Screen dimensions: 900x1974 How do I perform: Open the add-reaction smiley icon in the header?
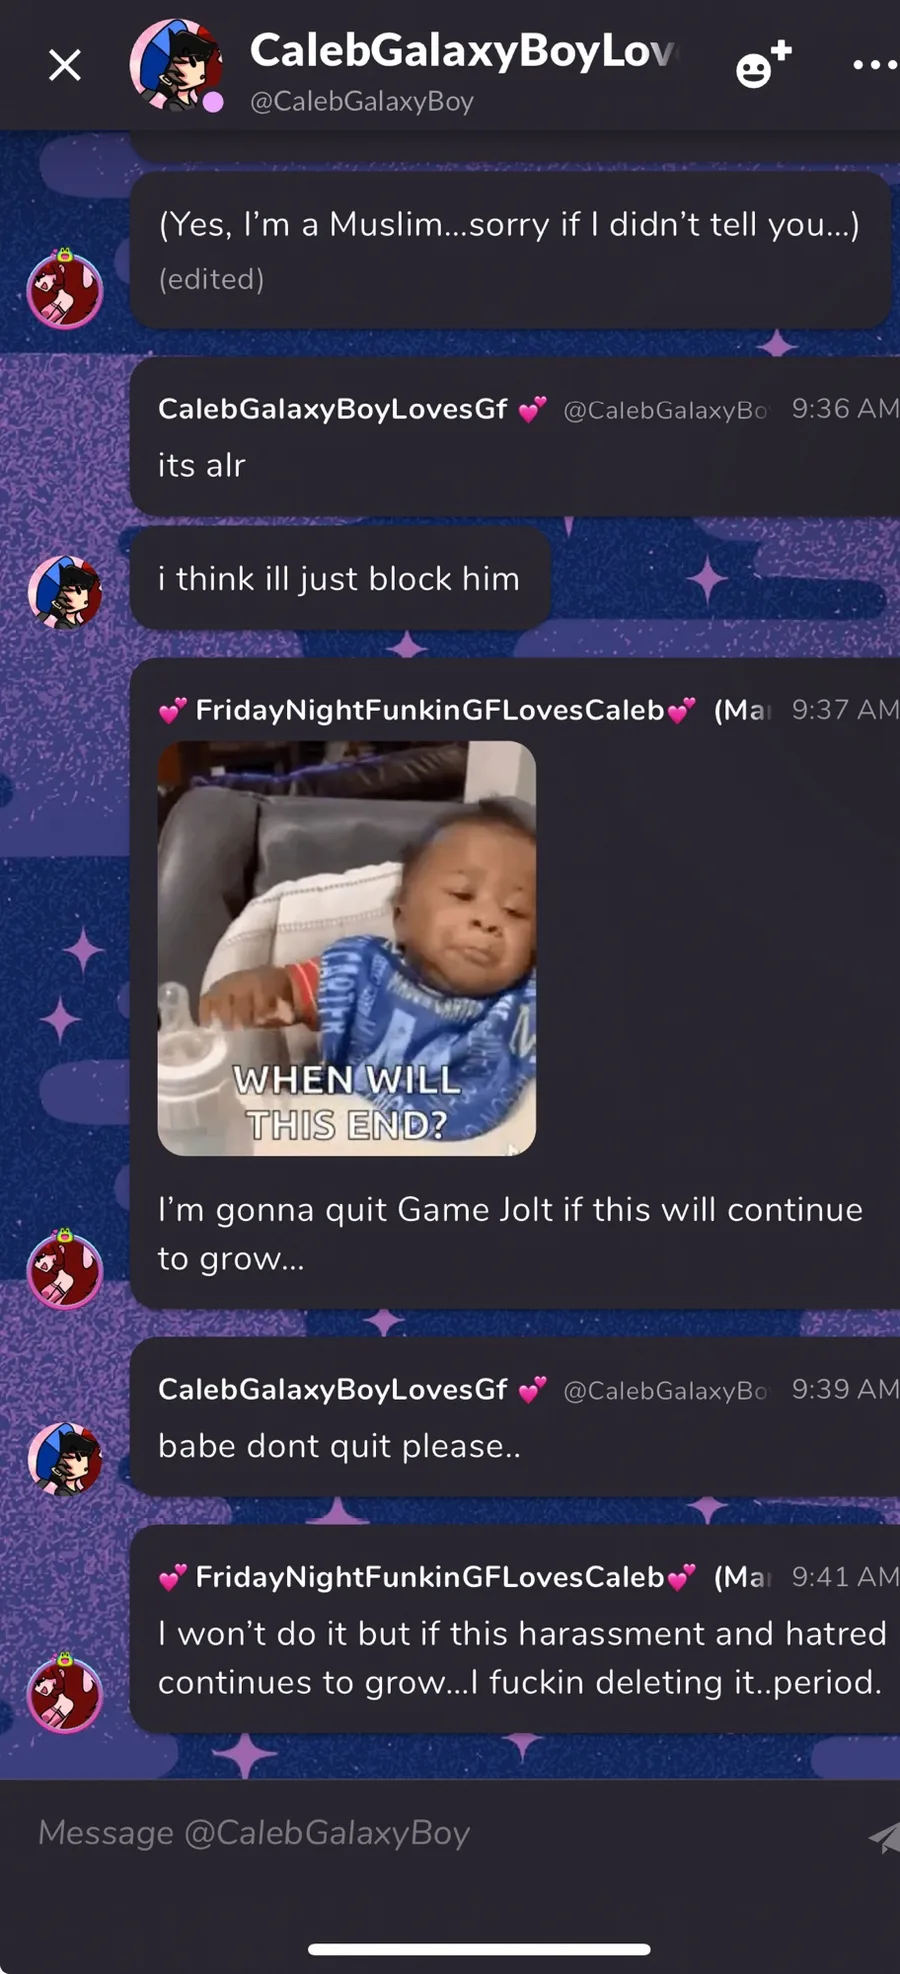tap(763, 64)
